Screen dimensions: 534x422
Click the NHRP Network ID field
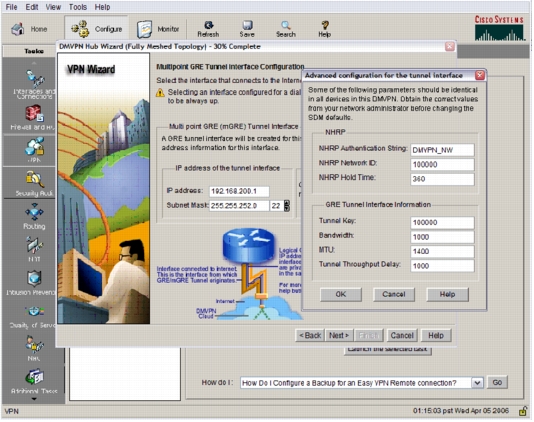(442, 165)
